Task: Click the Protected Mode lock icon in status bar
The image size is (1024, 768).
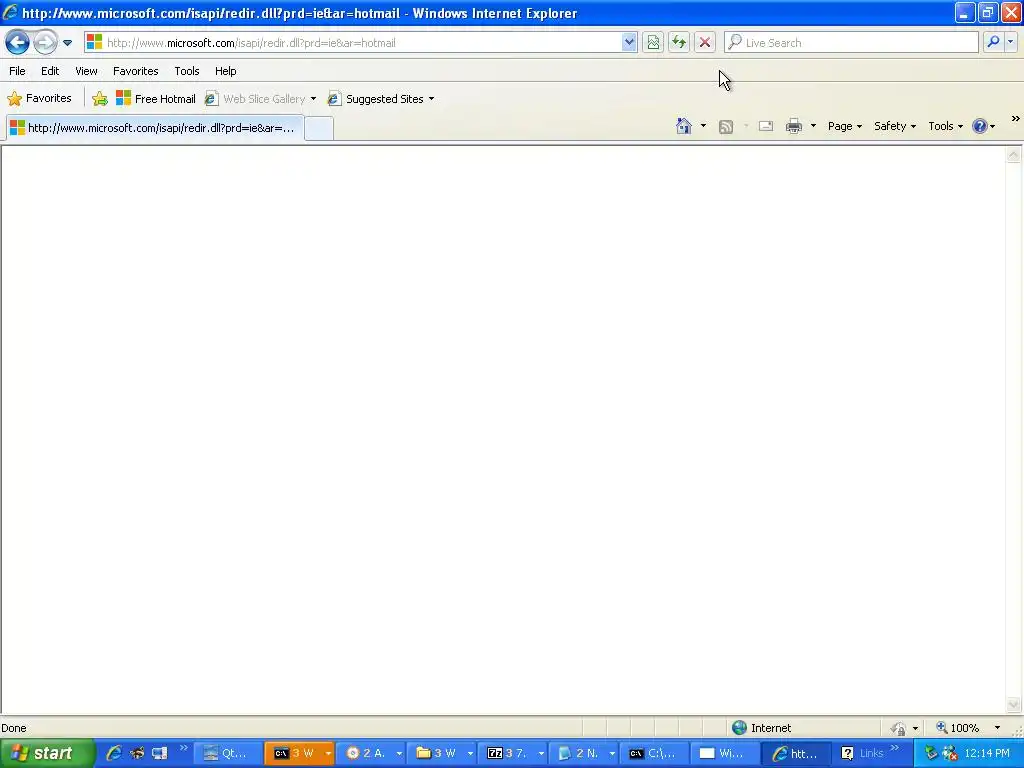Action: 899,728
